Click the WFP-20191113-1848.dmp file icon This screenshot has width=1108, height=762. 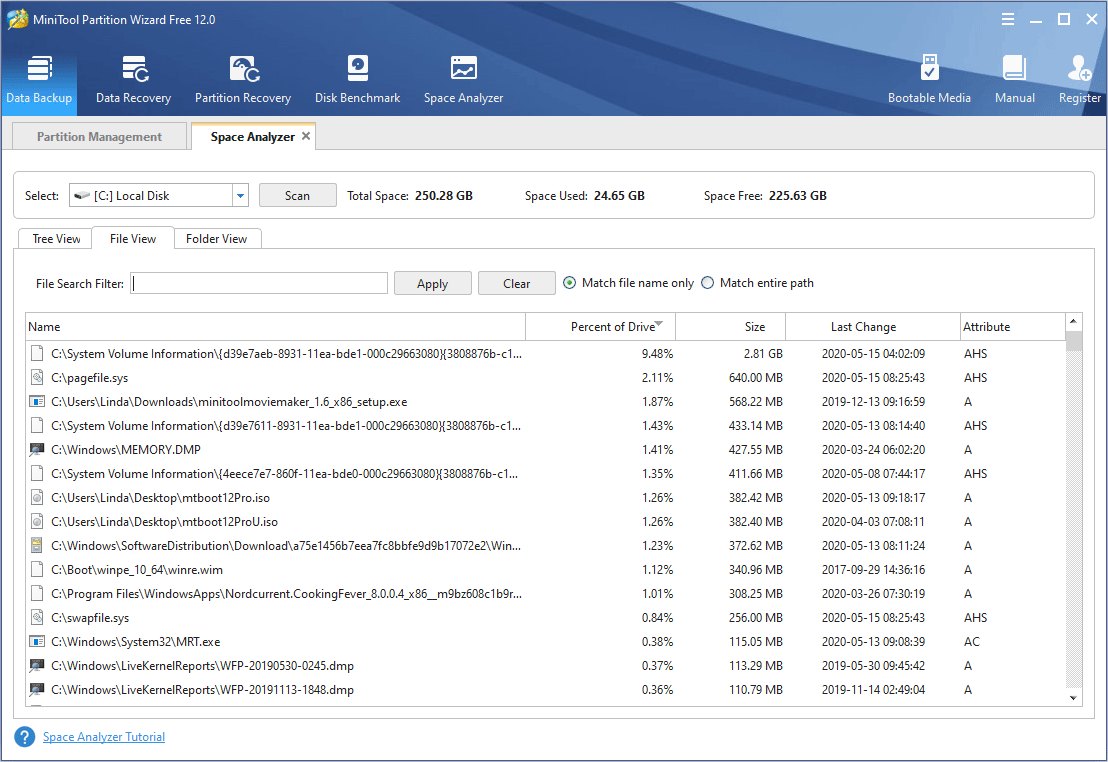pos(37,690)
